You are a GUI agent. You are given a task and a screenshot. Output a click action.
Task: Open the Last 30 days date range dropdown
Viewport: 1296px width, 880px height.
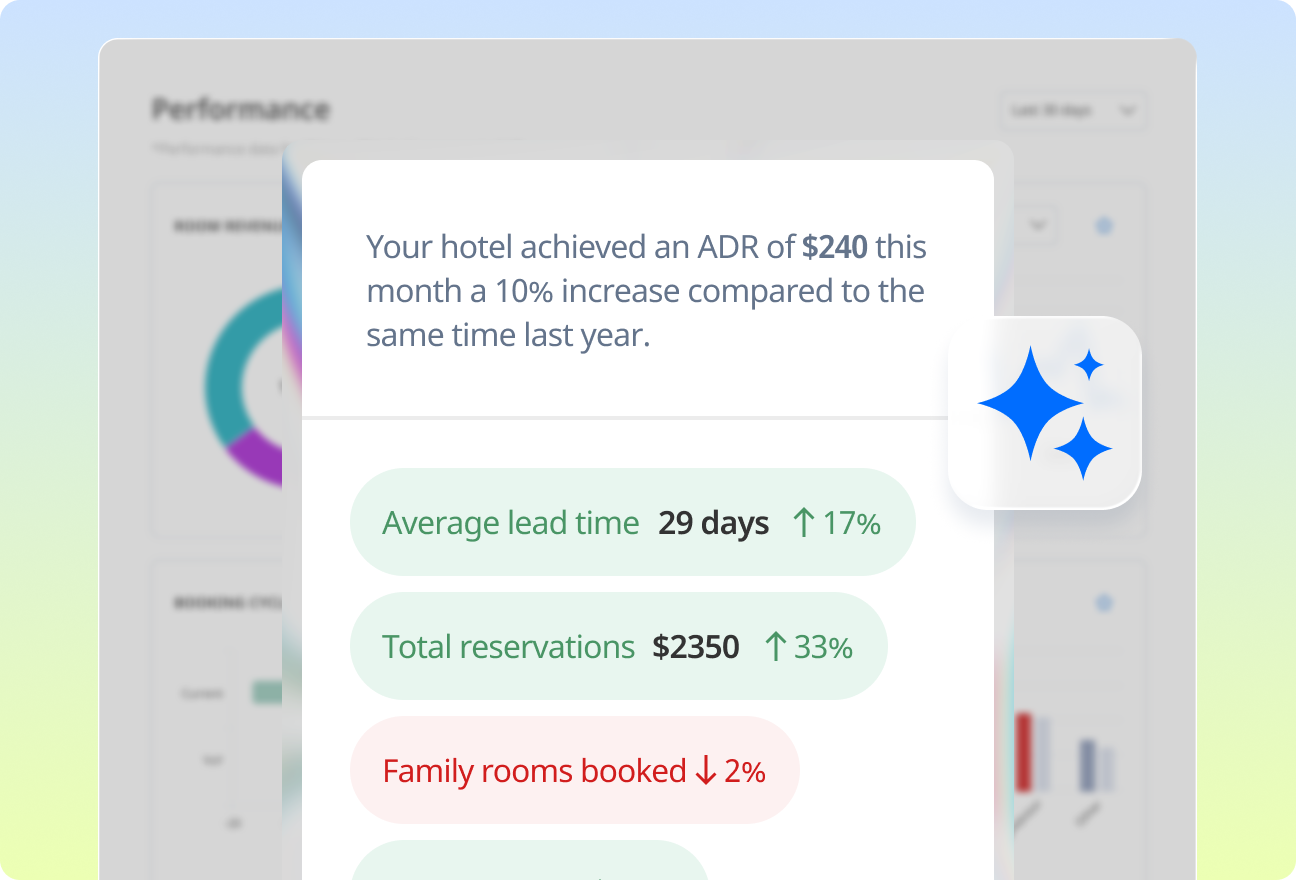click(x=1073, y=110)
